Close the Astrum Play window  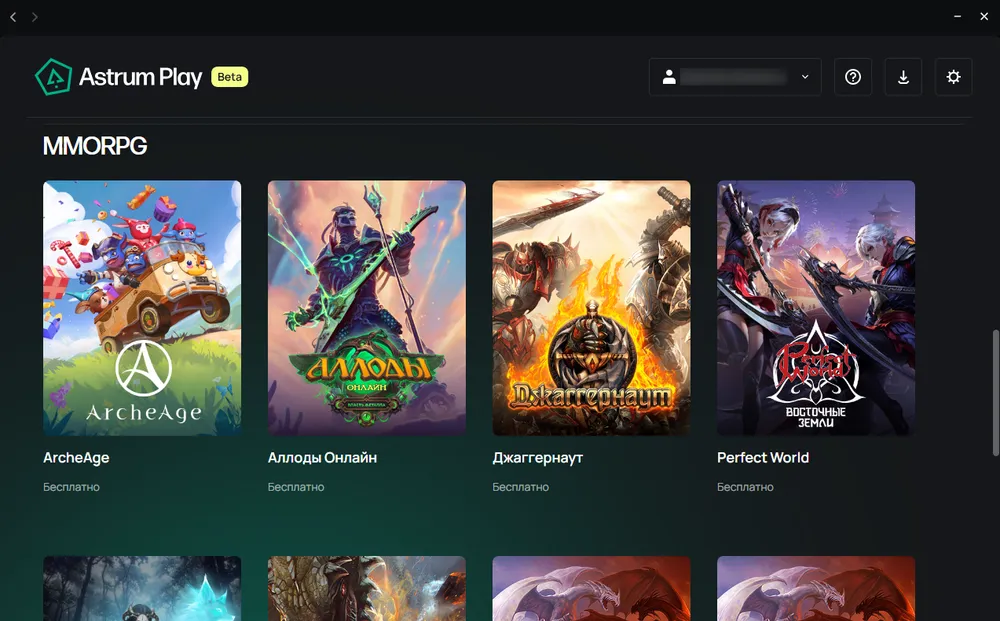click(984, 17)
